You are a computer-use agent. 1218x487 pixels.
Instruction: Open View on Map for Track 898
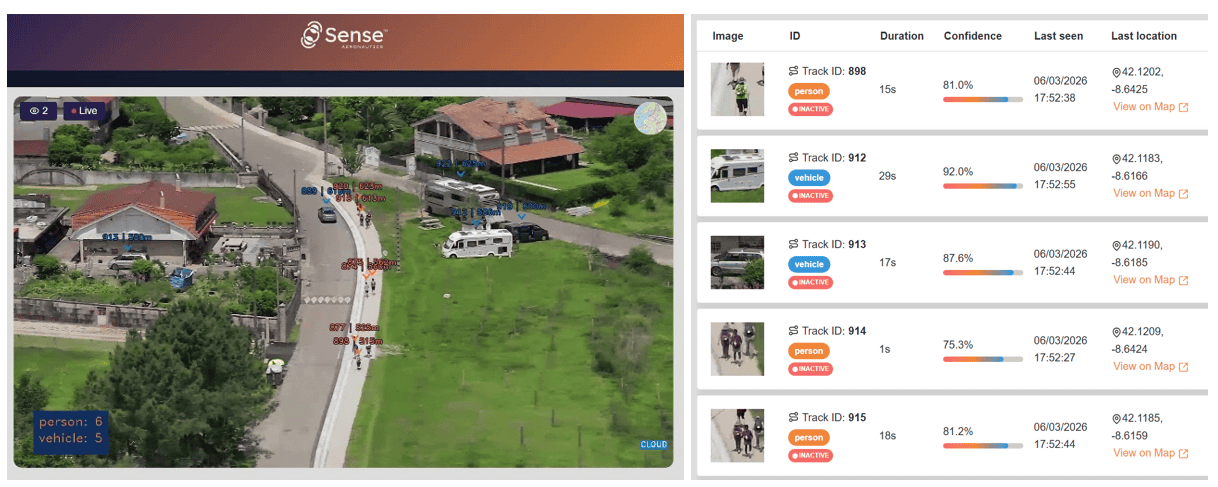coord(1151,107)
